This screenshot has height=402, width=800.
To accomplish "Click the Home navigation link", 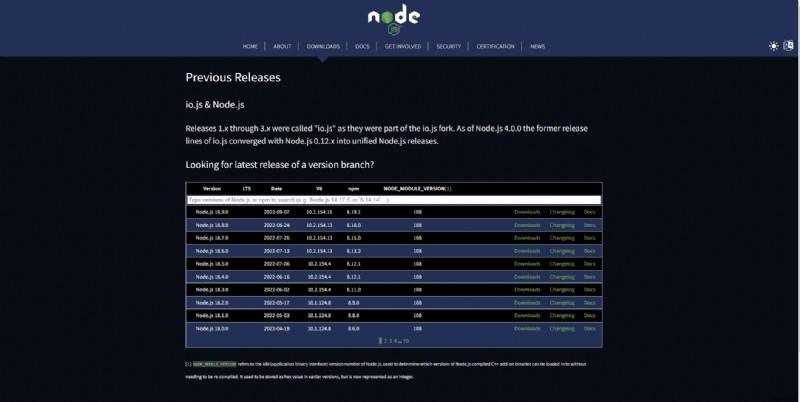I will (x=250, y=46).
